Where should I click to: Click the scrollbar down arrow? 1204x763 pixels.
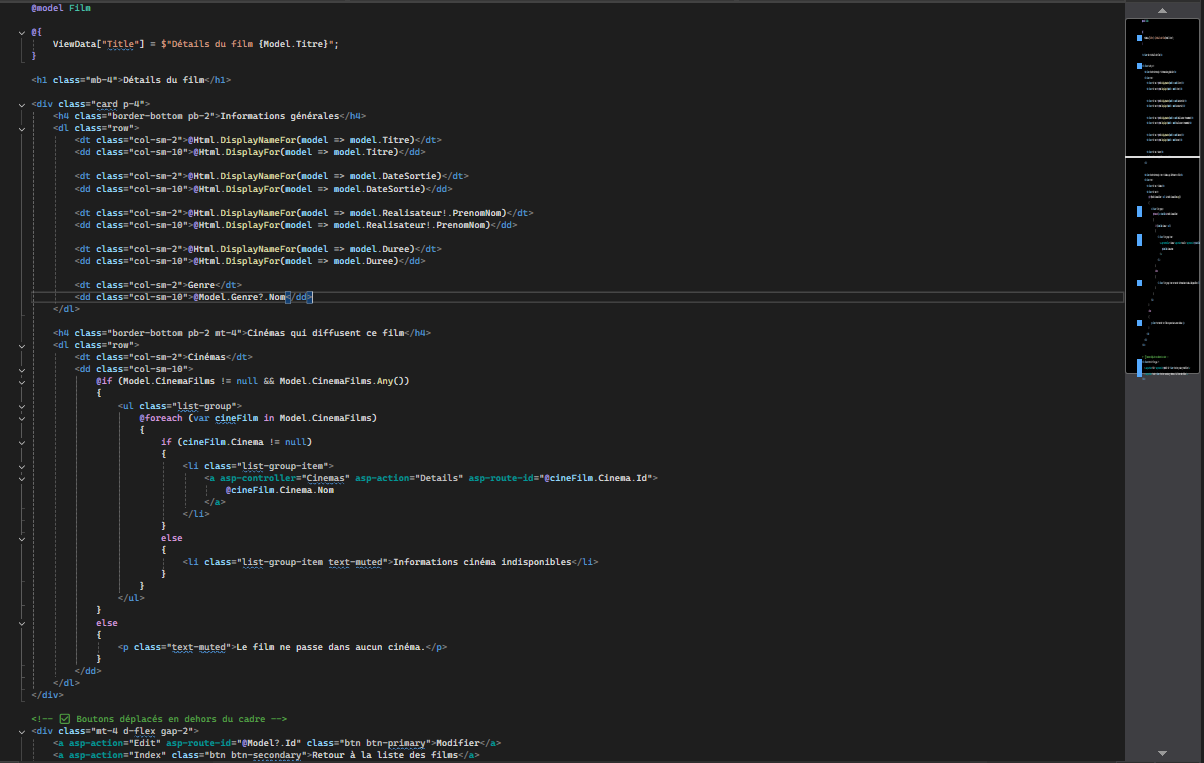point(1161,753)
